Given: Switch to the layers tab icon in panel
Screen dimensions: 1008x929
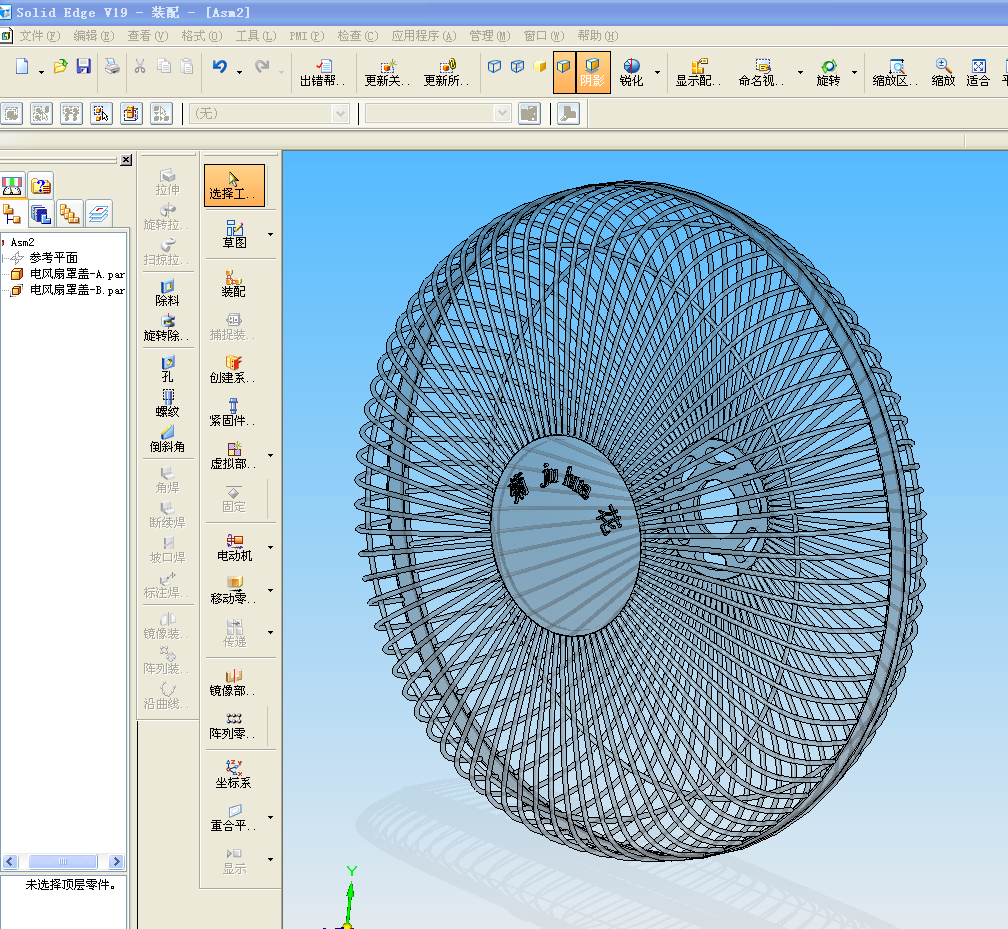Looking at the screenshot, I should pos(98,213).
